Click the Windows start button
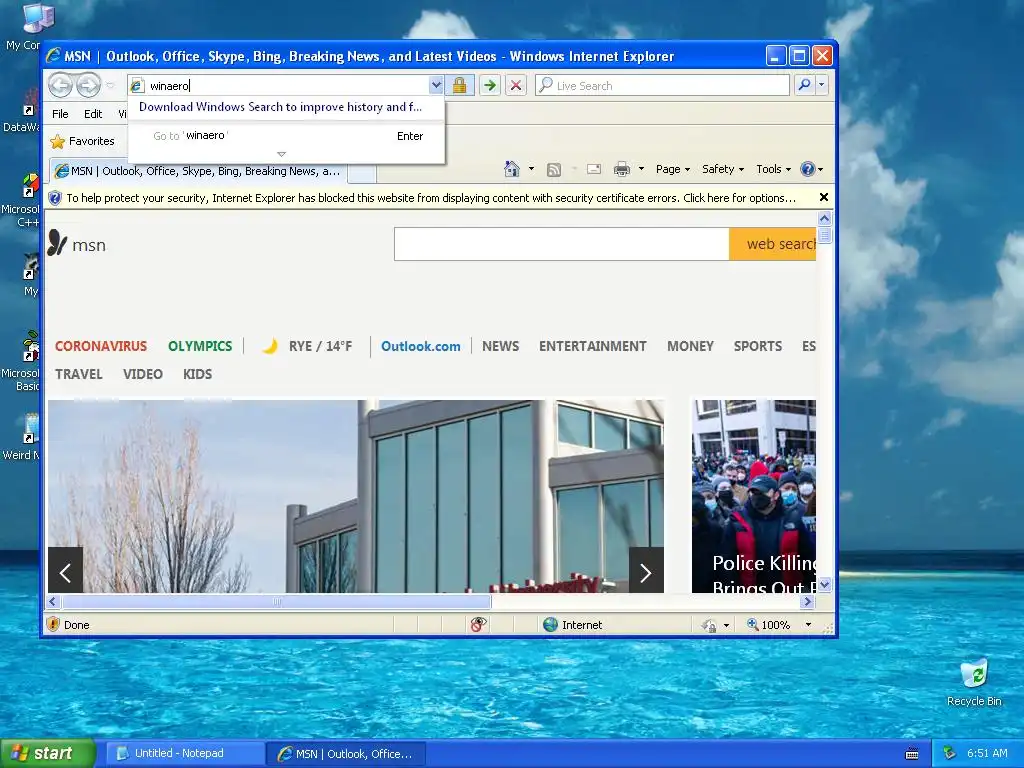1024x768 pixels. pyautogui.click(x=47, y=754)
